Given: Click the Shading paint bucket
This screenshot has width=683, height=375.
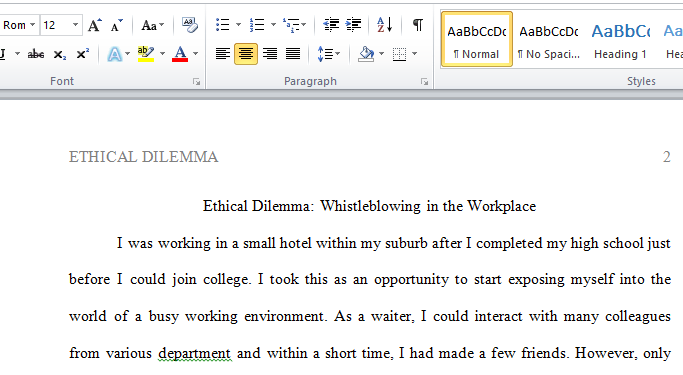Looking at the screenshot, I should click(366, 54).
